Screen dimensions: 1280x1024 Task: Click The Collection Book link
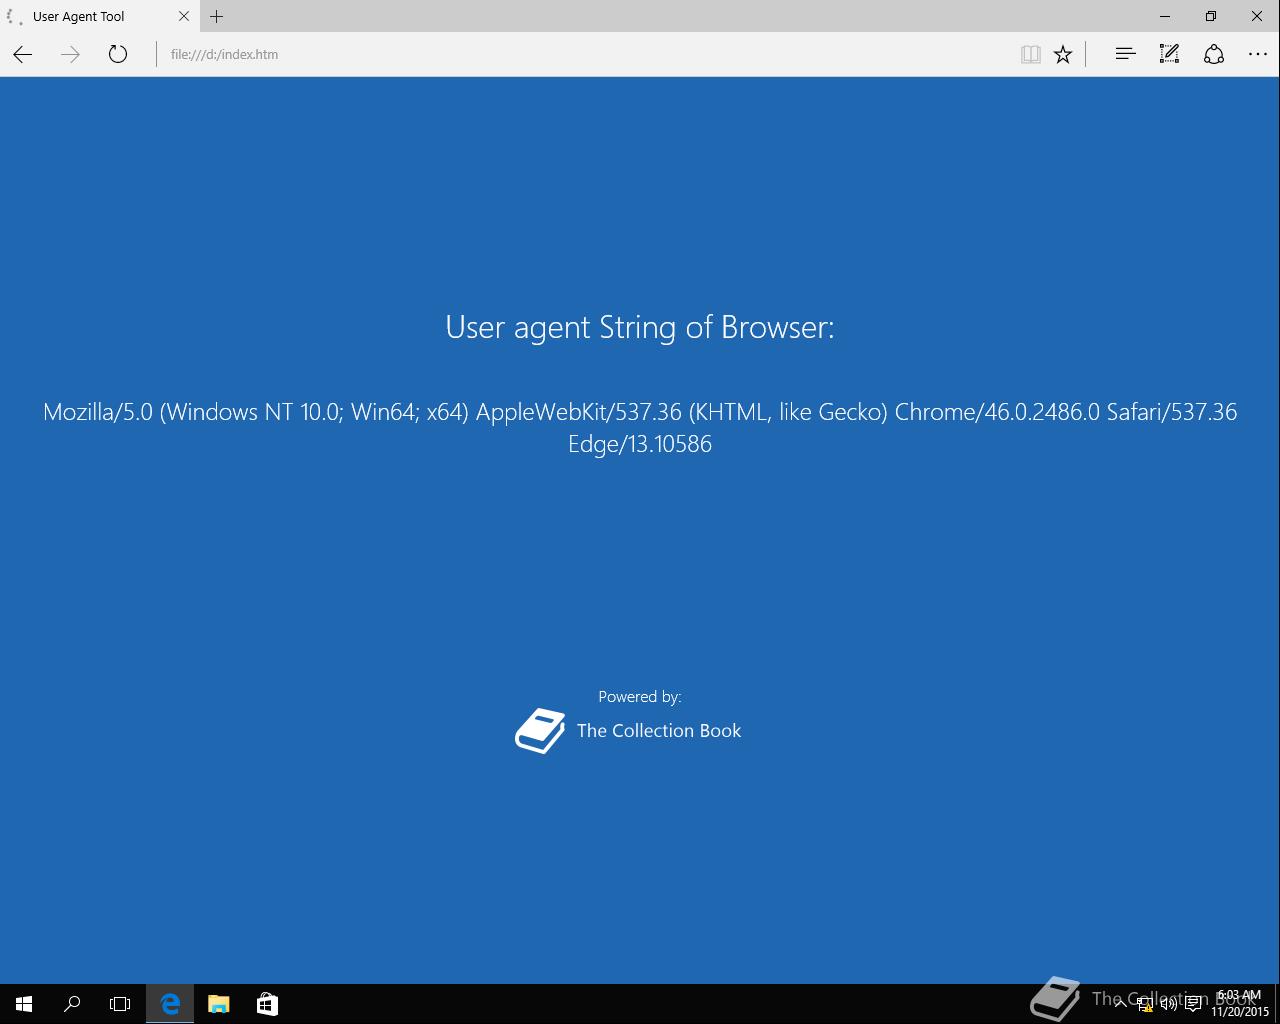(659, 731)
